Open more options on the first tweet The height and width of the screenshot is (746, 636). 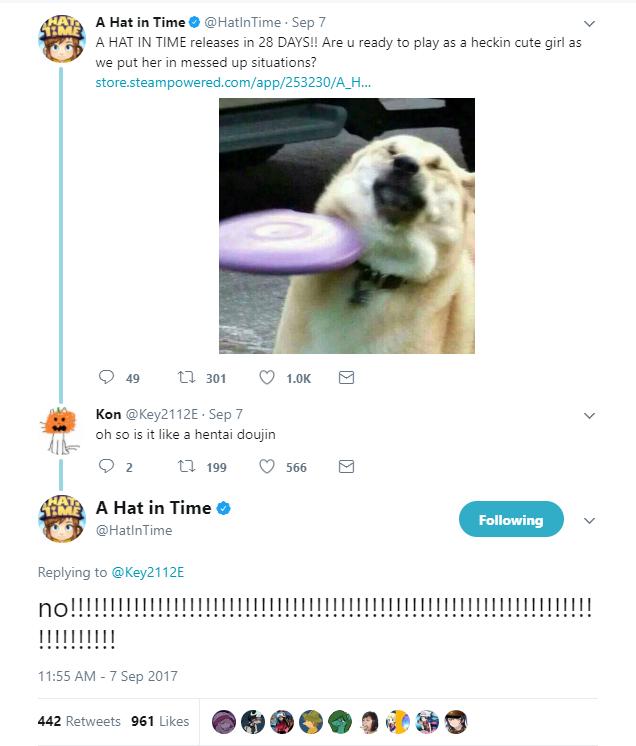click(589, 24)
